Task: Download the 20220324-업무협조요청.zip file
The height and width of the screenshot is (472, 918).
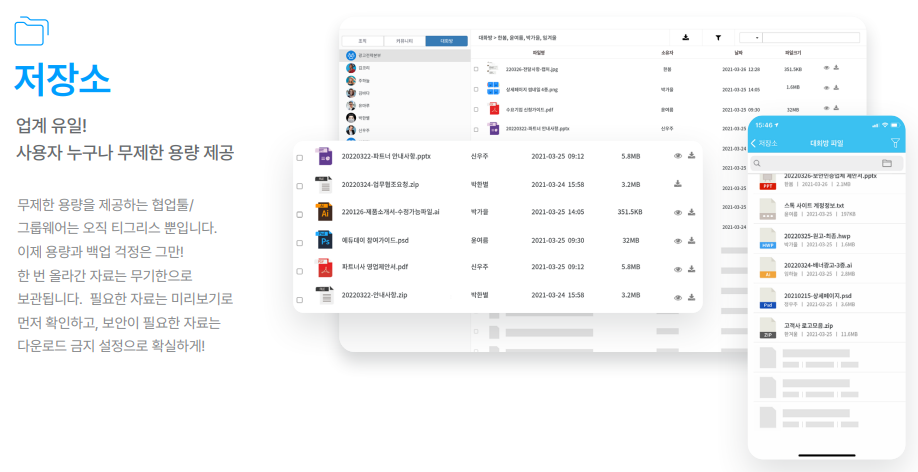Action: coord(678,184)
